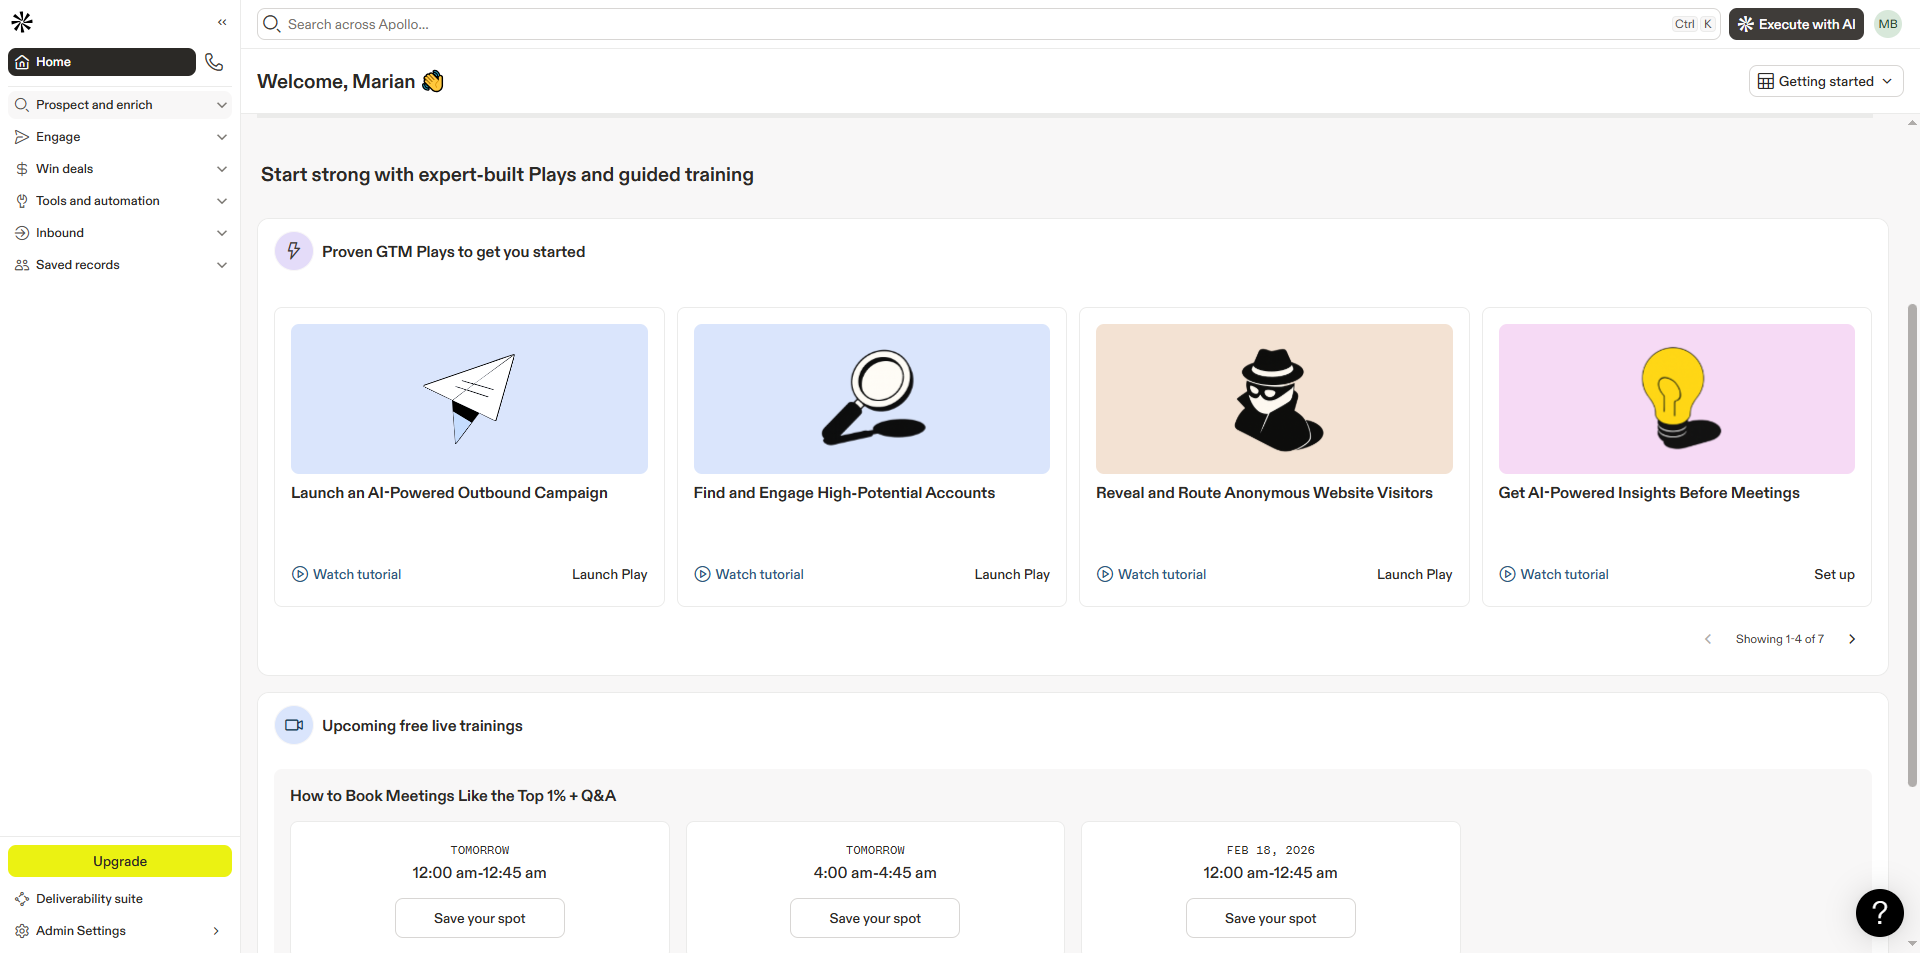
Task: Open the Reveal Anonymous Website Visitors thumbnail
Action: click(x=1274, y=399)
